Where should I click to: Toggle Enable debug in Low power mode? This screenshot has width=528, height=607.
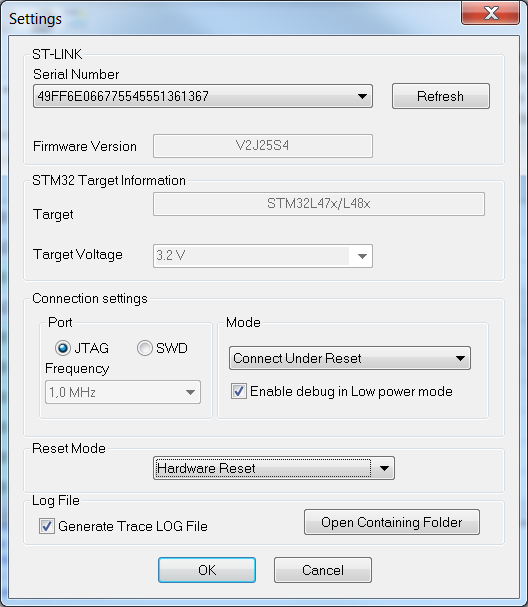pyautogui.click(x=238, y=391)
